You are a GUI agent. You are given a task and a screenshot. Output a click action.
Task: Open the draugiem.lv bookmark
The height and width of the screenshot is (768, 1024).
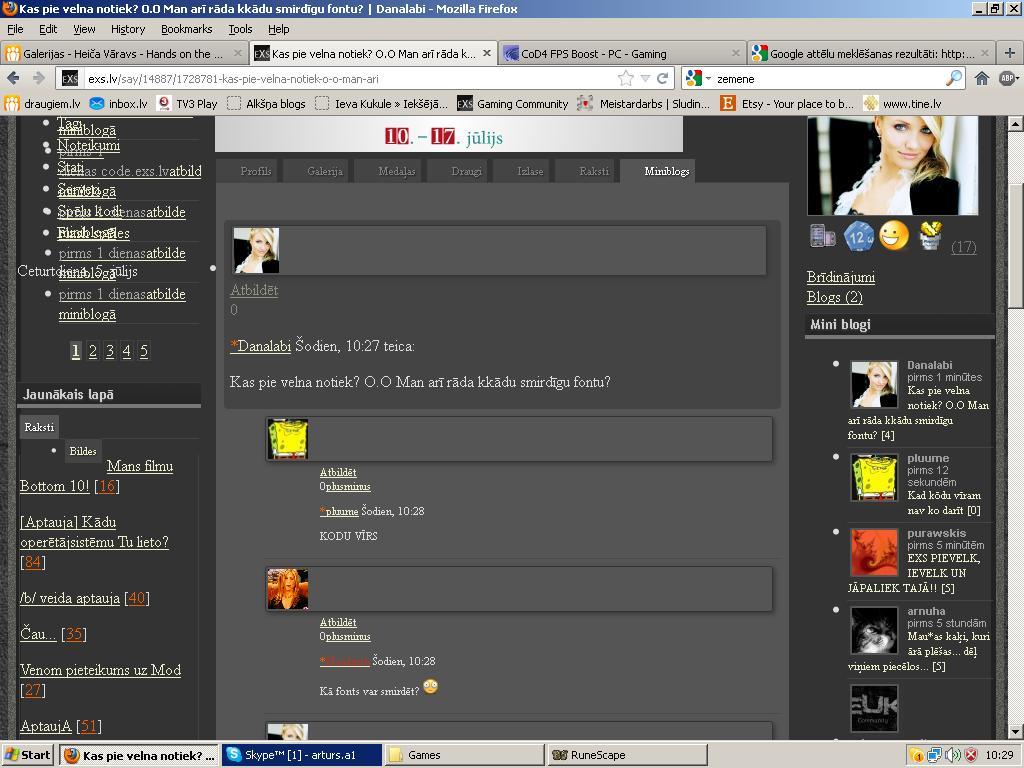(x=42, y=104)
